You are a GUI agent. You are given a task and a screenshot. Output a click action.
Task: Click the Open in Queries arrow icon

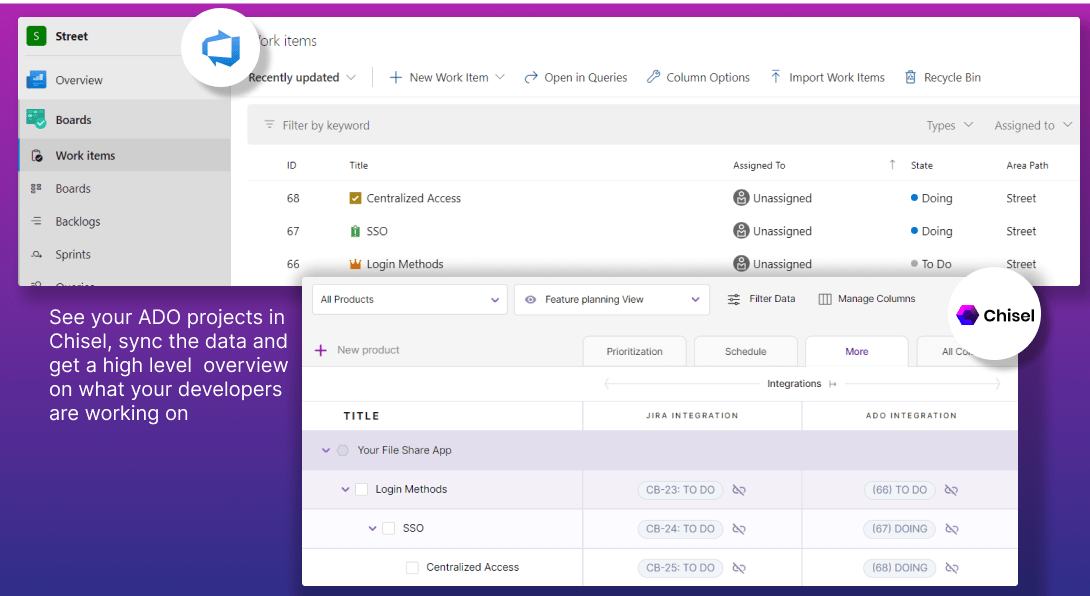click(x=530, y=77)
